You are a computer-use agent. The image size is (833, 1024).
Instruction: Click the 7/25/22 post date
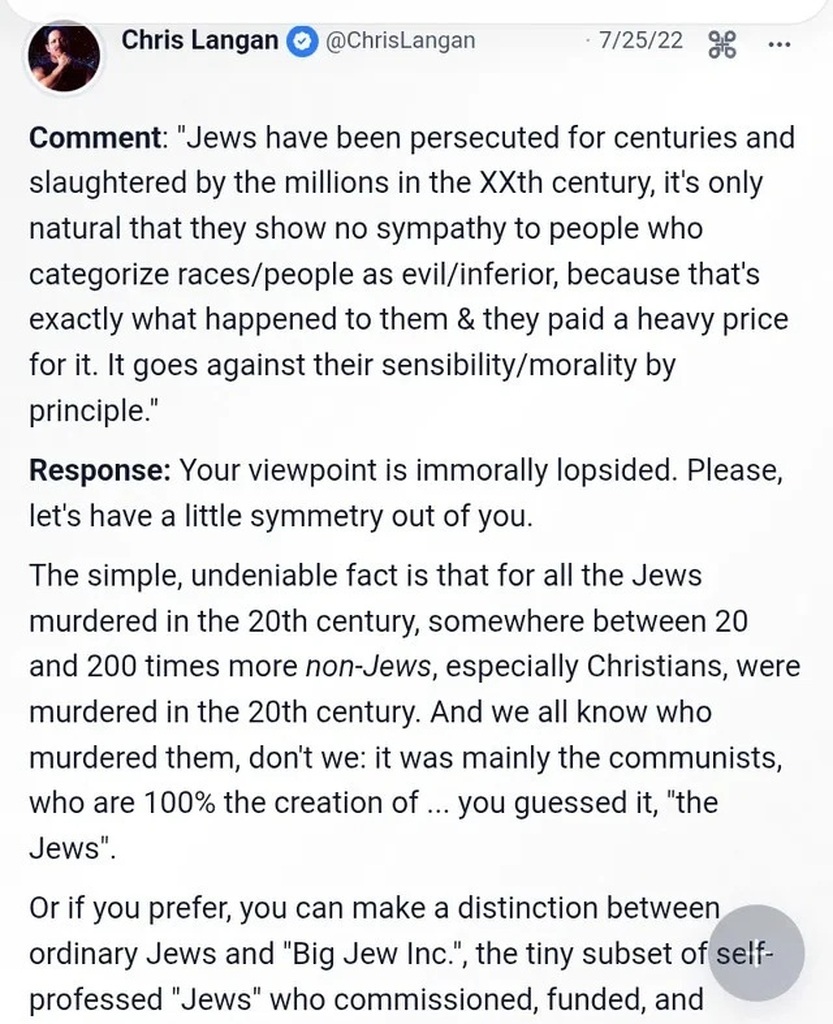coord(640,41)
